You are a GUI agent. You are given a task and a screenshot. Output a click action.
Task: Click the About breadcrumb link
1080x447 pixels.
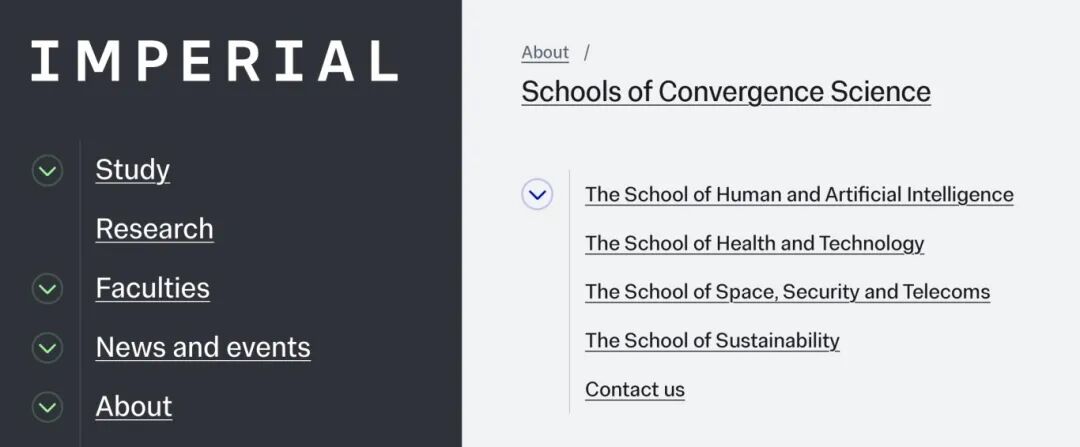(x=545, y=53)
